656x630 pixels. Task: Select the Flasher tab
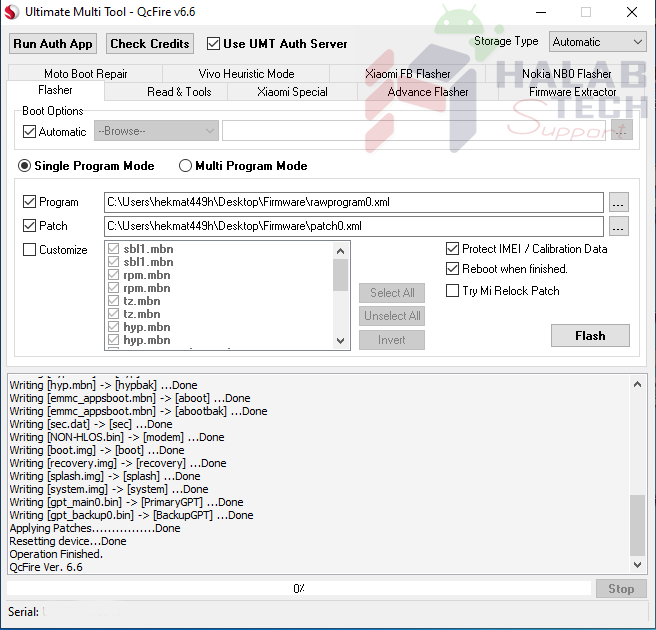point(55,90)
